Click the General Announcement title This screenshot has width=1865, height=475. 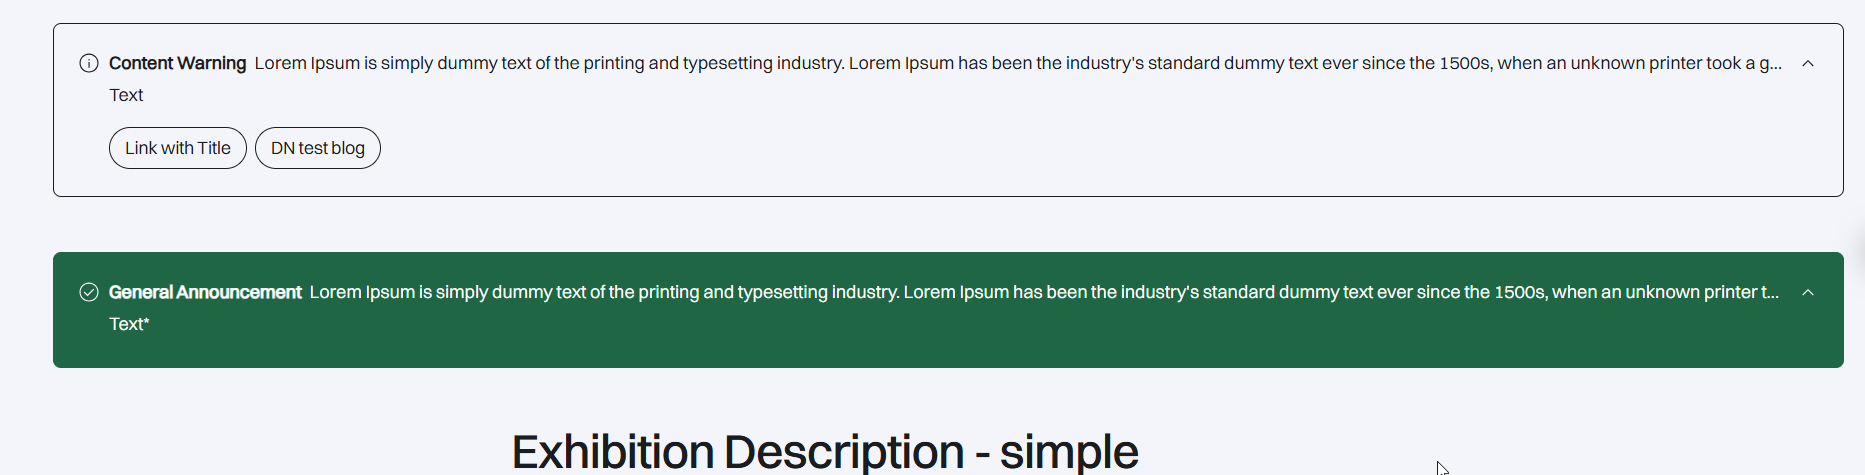point(205,292)
